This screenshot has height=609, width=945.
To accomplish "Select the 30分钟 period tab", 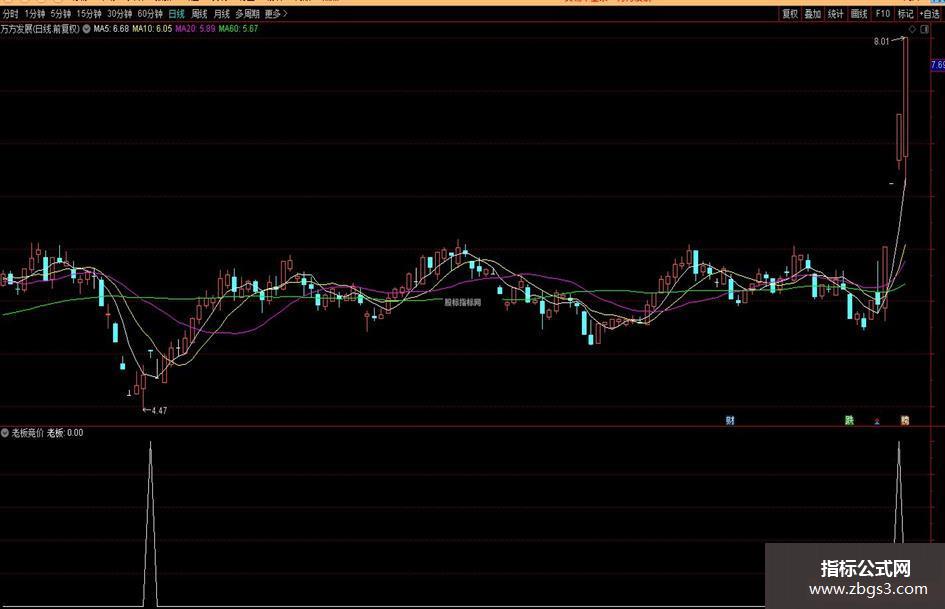I will [x=119, y=13].
